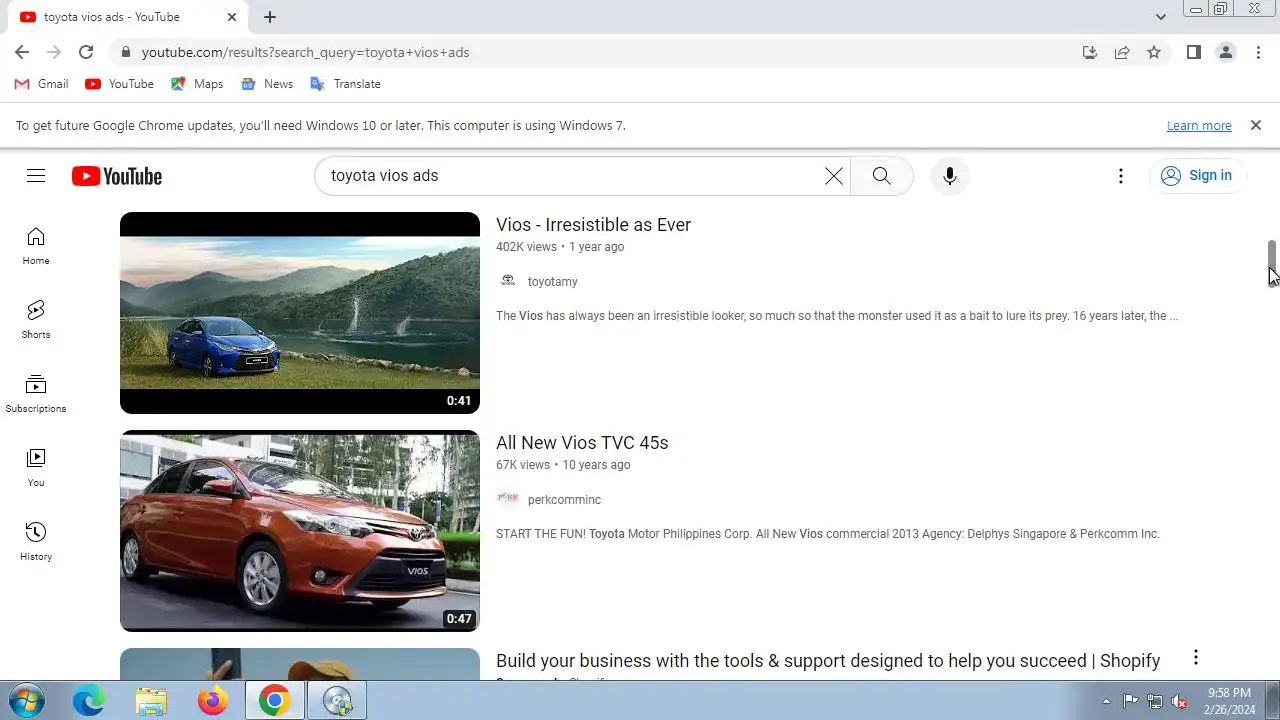Click the page vertical scrollbar thumb

coord(1272,264)
